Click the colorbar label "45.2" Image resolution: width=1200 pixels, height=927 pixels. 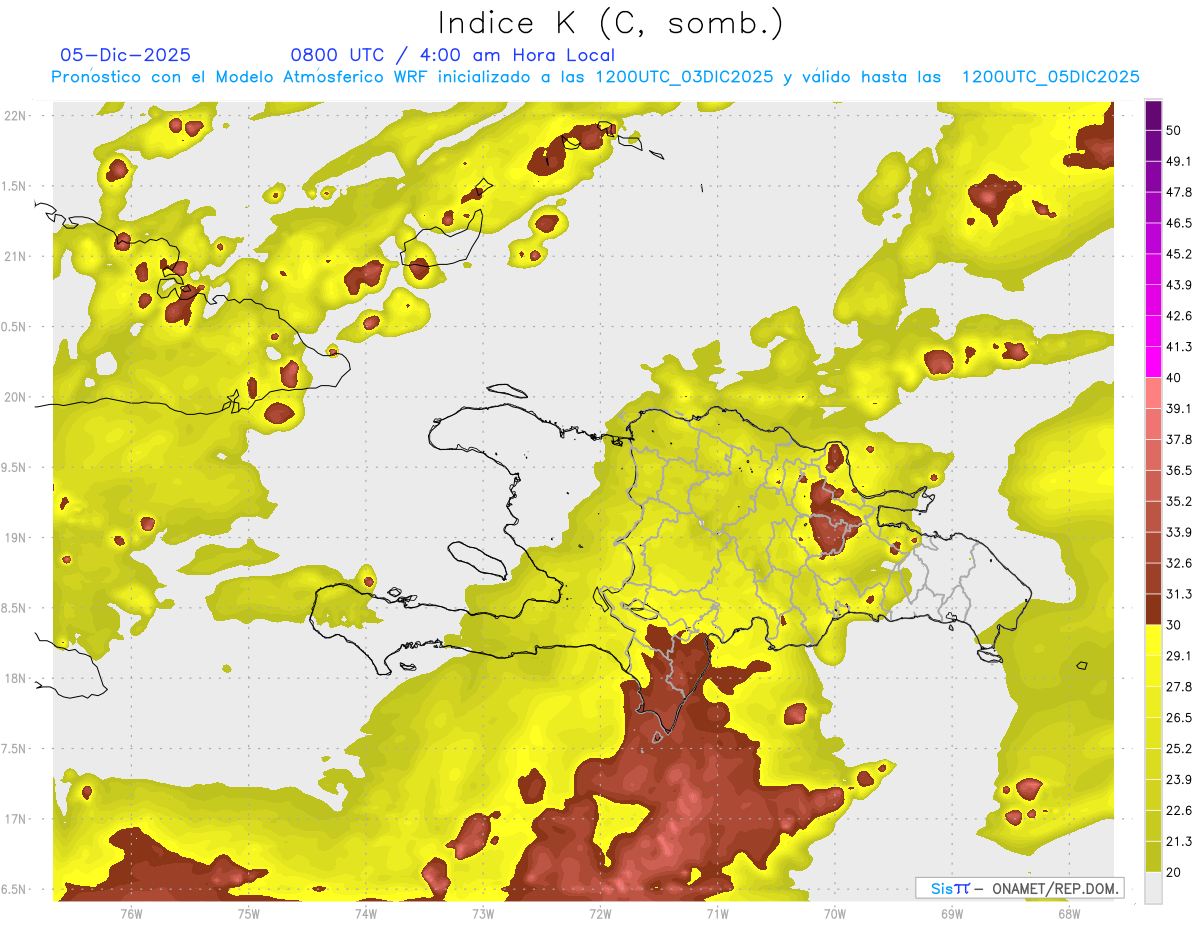[1179, 254]
